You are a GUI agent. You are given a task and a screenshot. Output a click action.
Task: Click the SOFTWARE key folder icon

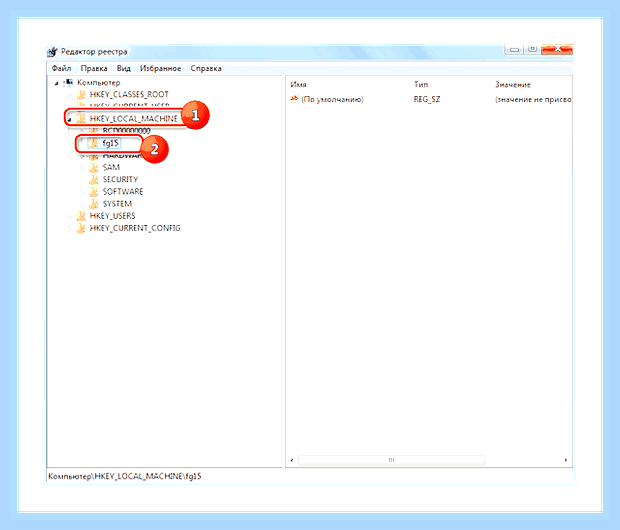coord(94,192)
